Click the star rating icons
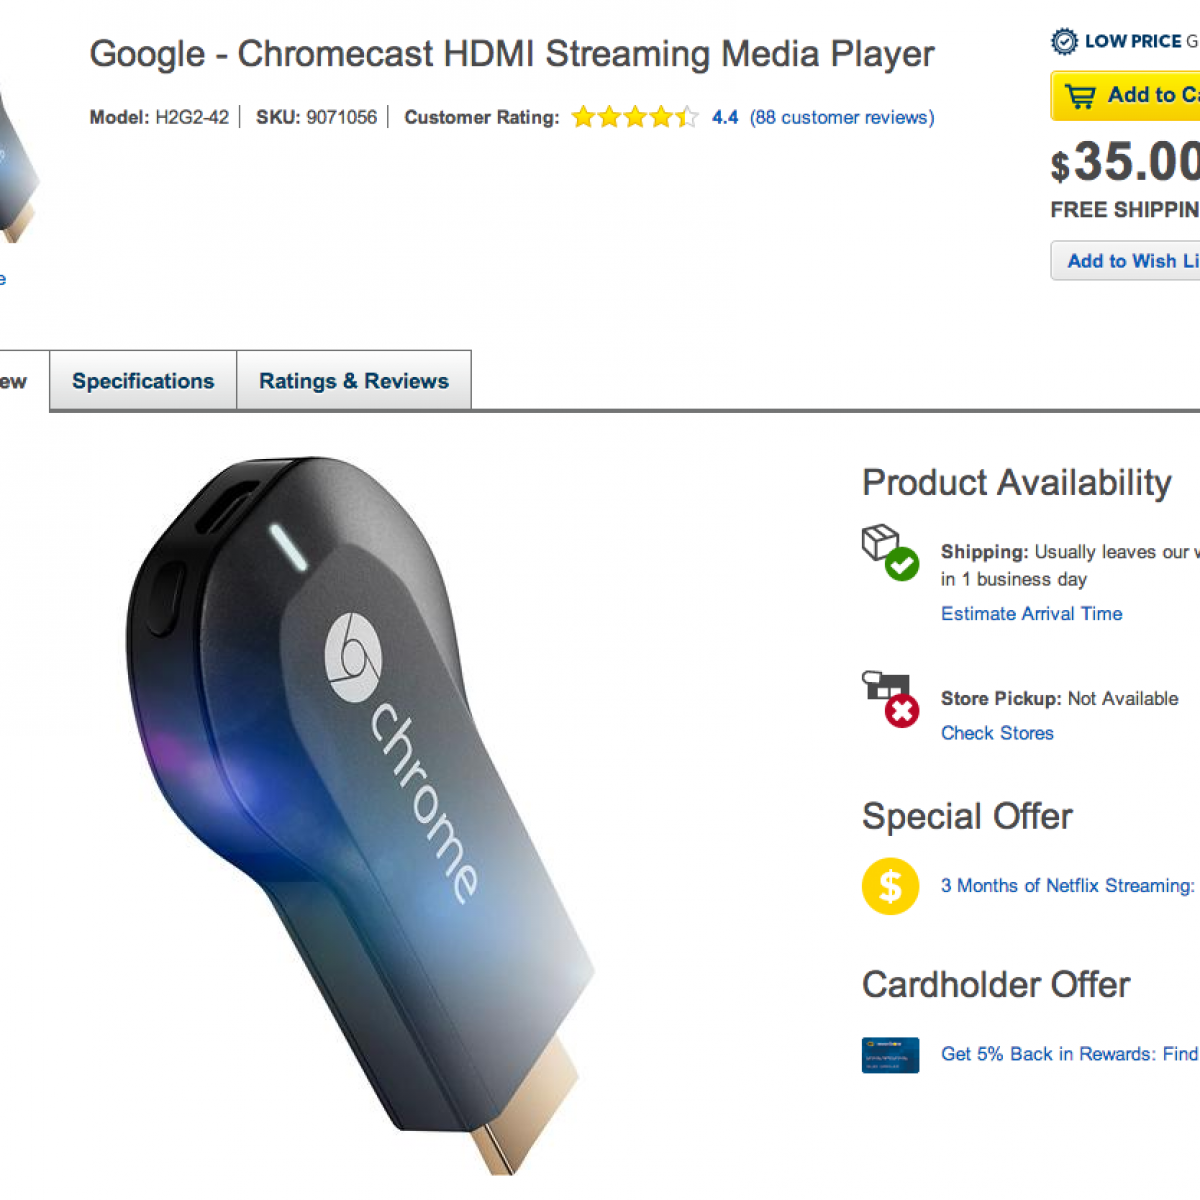 pos(634,118)
